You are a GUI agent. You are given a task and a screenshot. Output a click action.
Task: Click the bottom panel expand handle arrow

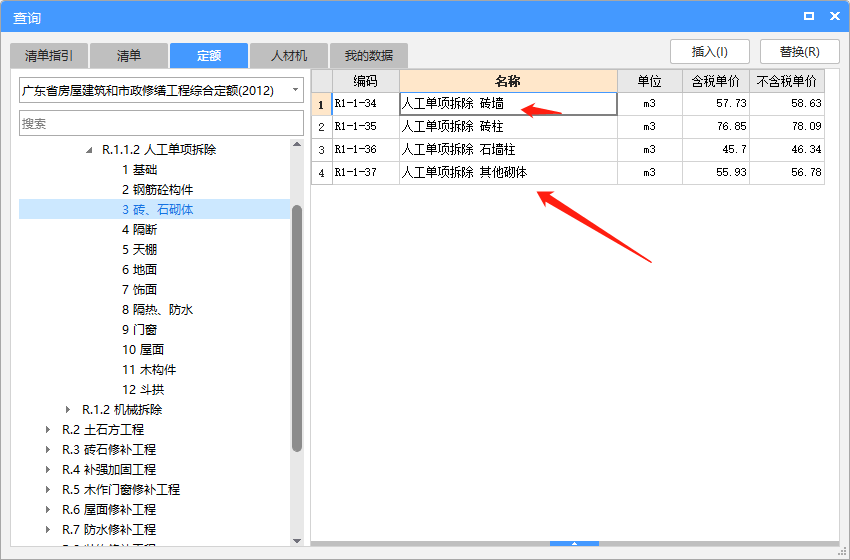(574, 543)
